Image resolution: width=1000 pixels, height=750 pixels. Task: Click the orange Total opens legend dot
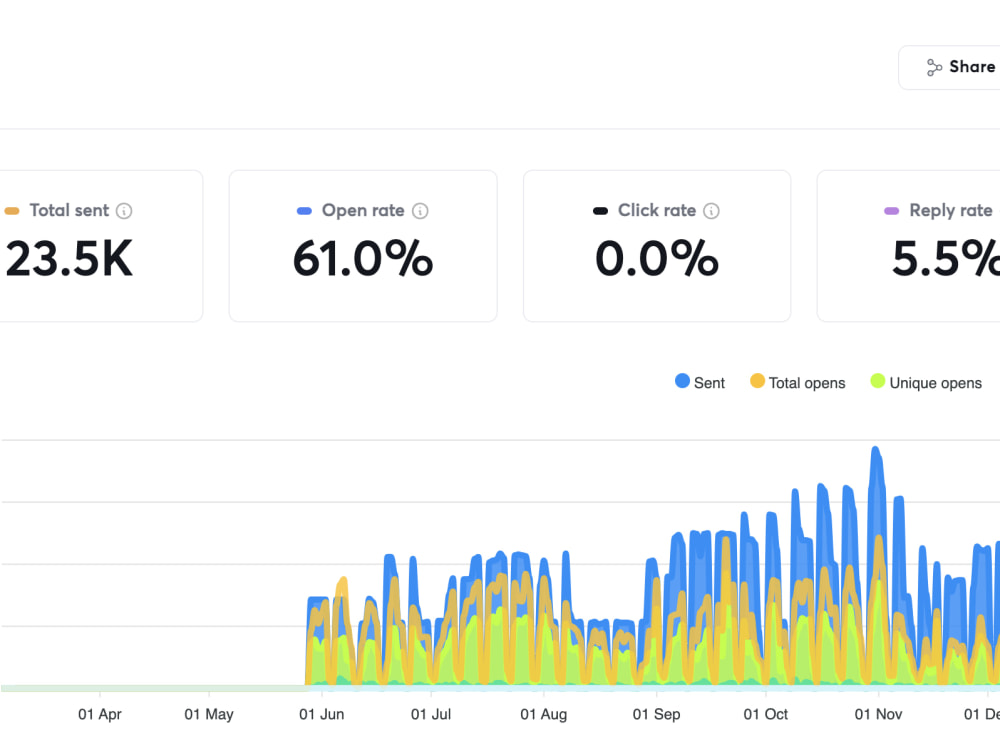click(758, 381)
